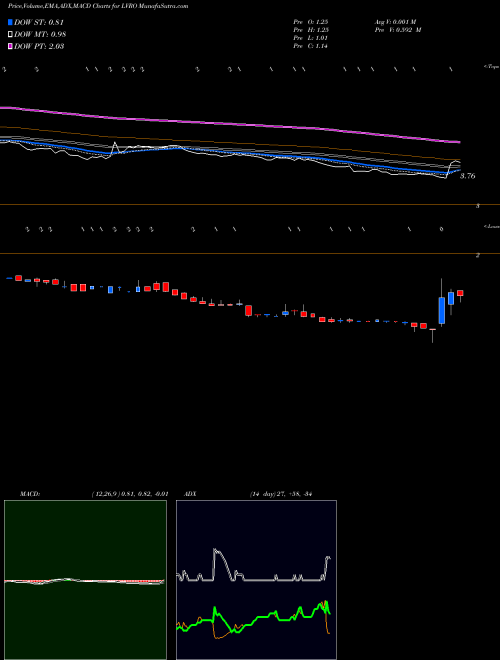The width and height of the screenshot is (500, 660).
Task: Click the tall blue breakout candlestick
Action: pos(441,310)
